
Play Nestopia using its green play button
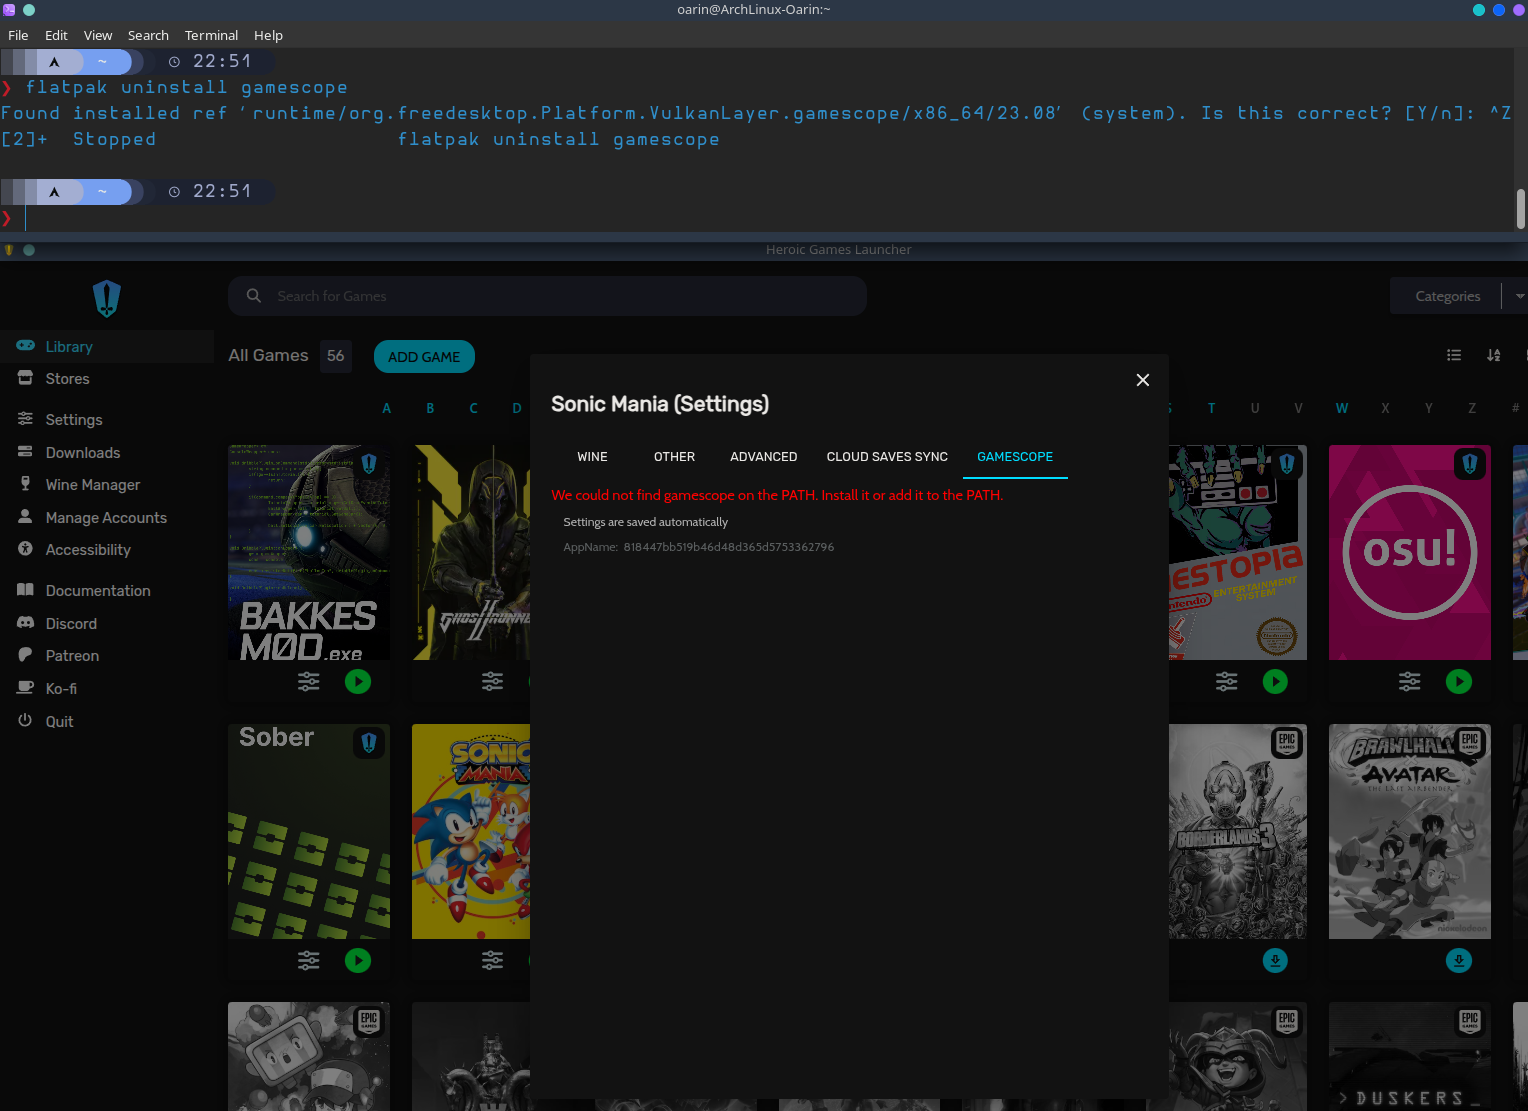(x=1275, y=682)
